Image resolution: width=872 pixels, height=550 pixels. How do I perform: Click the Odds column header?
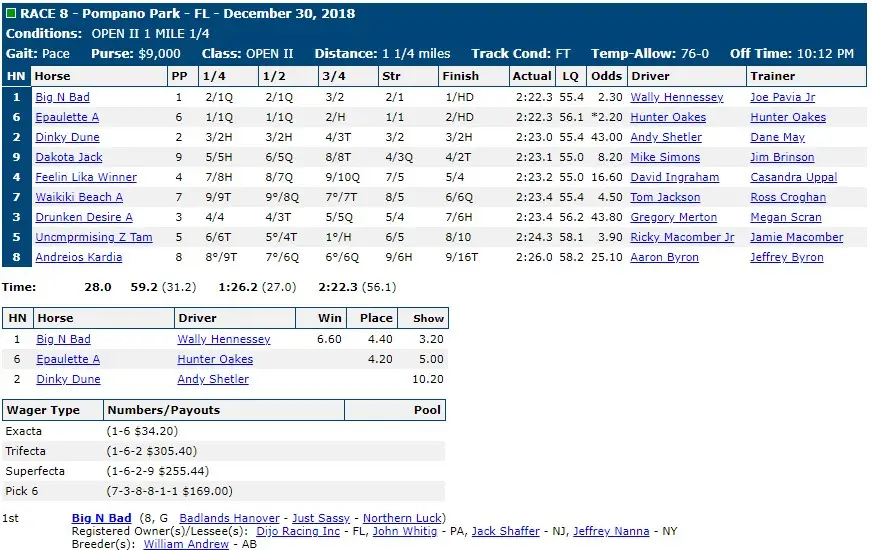tap(606, 76)
